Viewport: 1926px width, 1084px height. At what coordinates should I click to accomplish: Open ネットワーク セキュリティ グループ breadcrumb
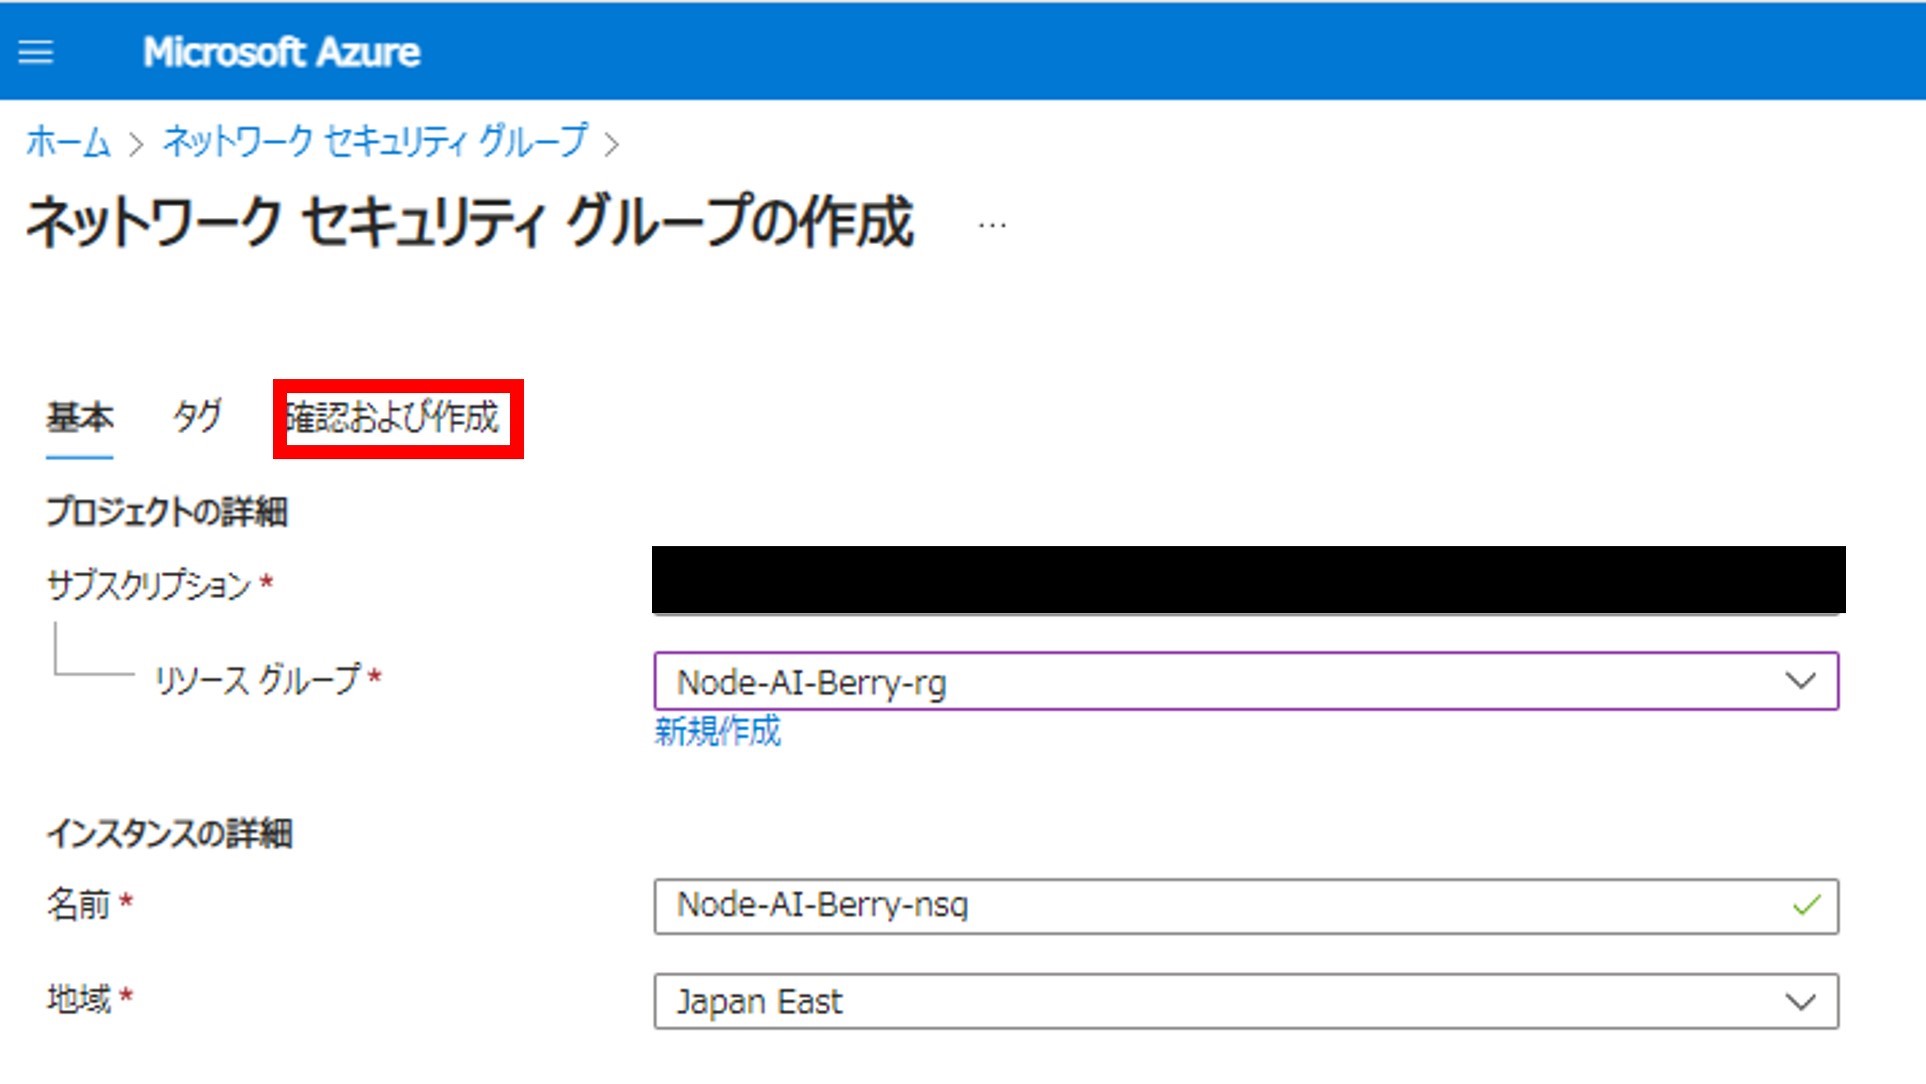click(375, 142)
